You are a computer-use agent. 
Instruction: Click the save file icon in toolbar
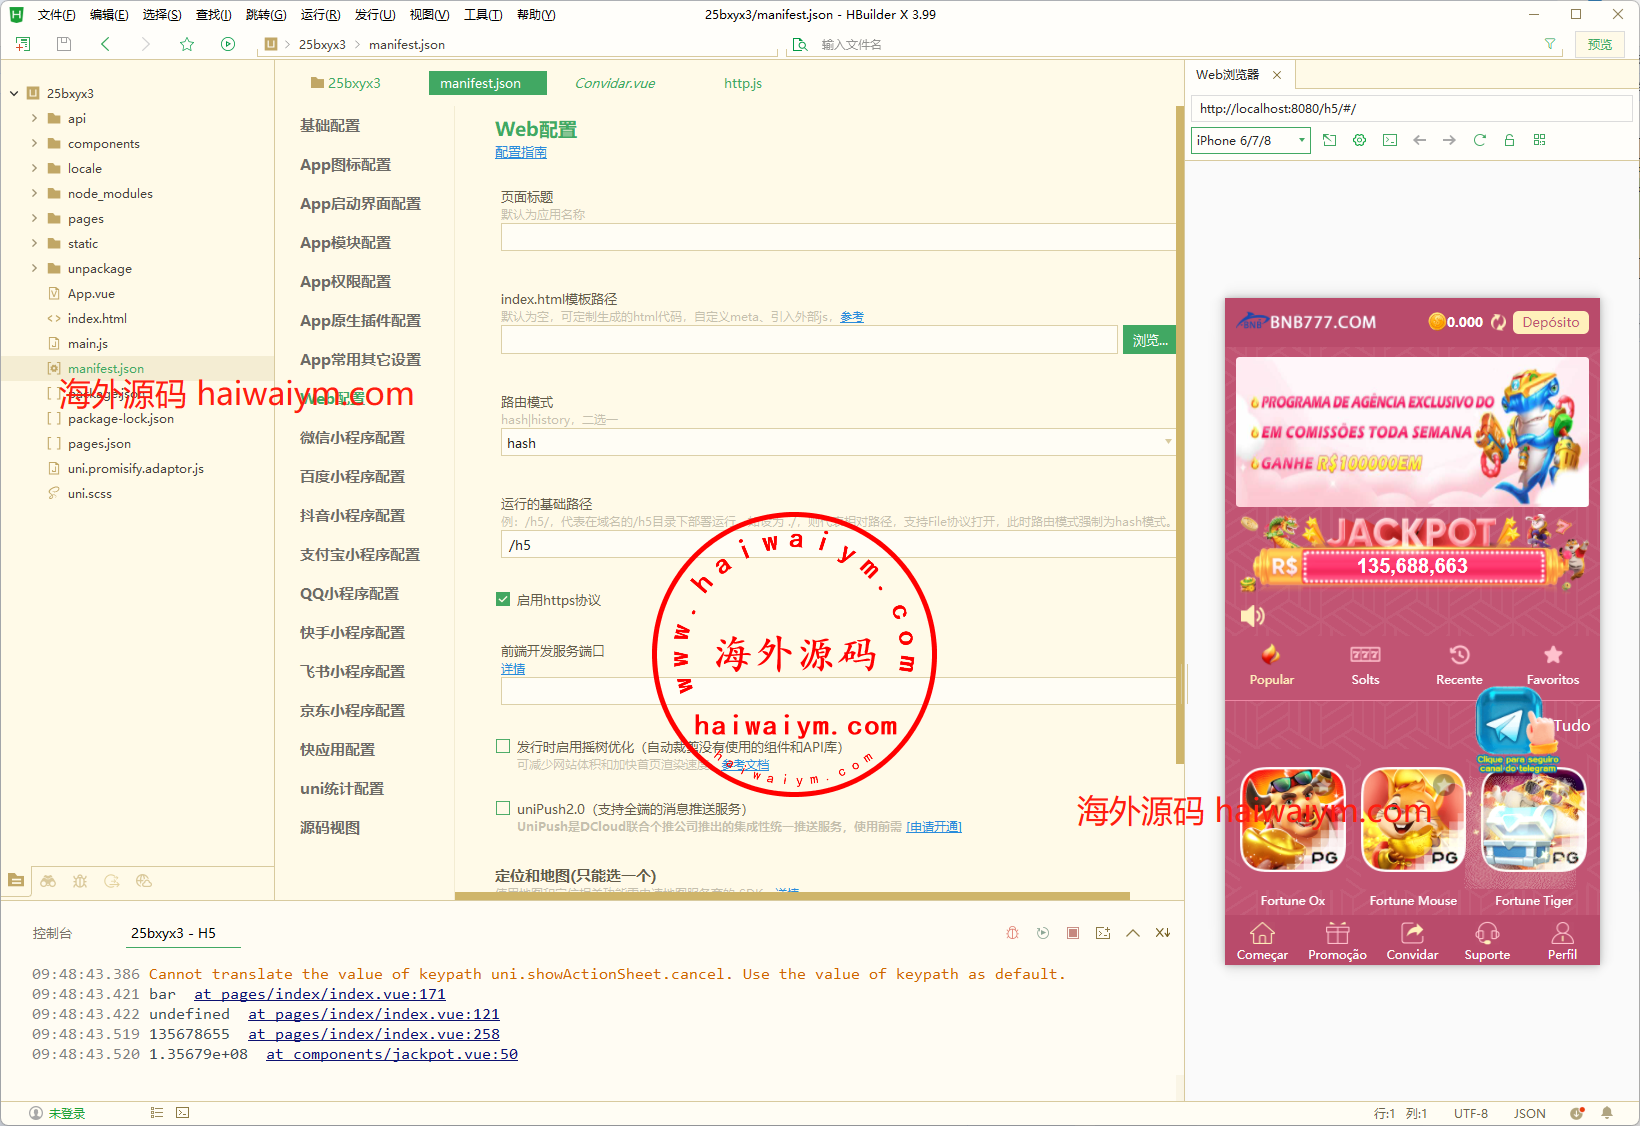[64, 44]
